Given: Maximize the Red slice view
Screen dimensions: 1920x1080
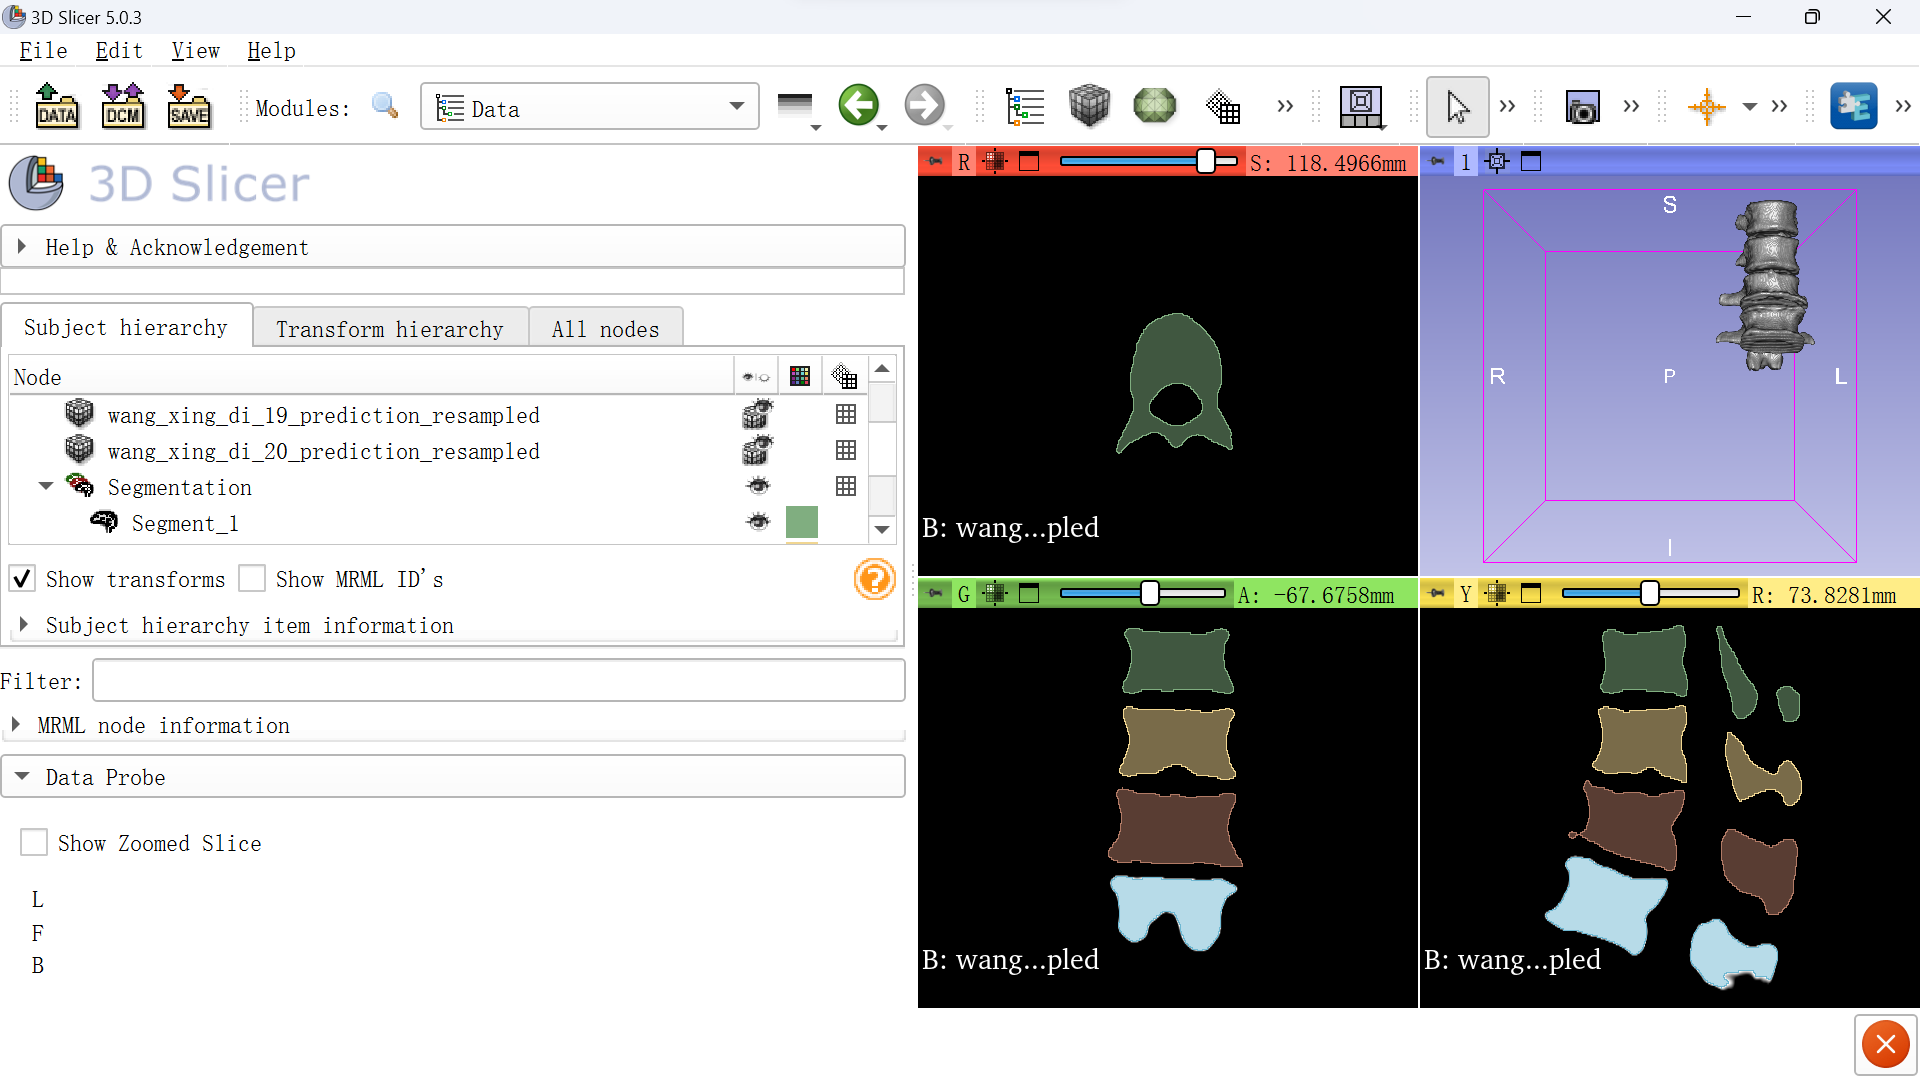Looking at the screenshot, I should click(1029, 161).
